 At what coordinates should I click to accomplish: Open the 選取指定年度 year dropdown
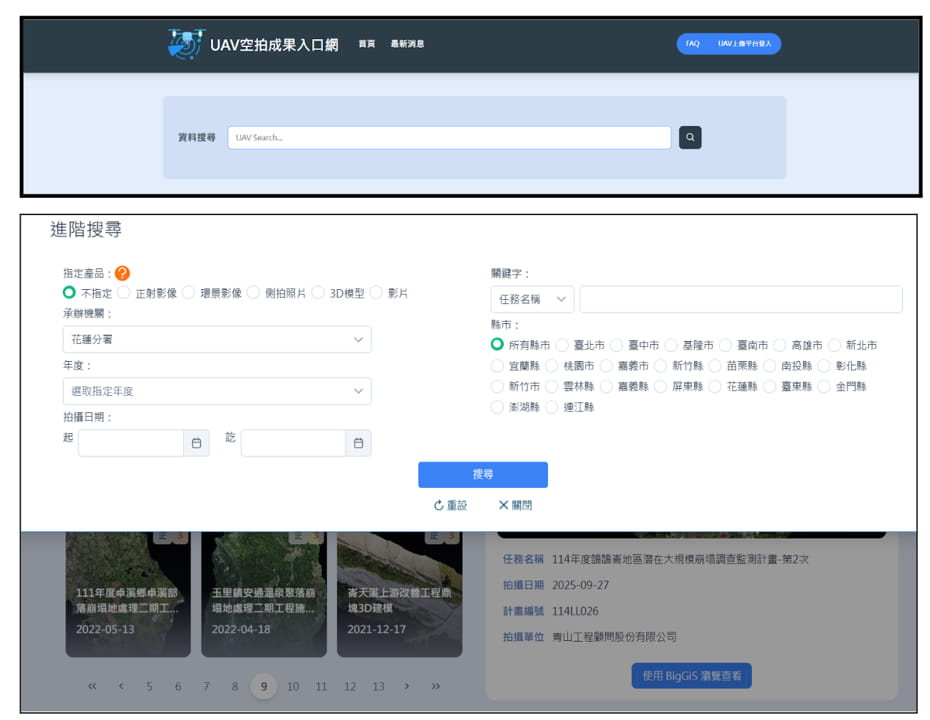pos(216,391)
